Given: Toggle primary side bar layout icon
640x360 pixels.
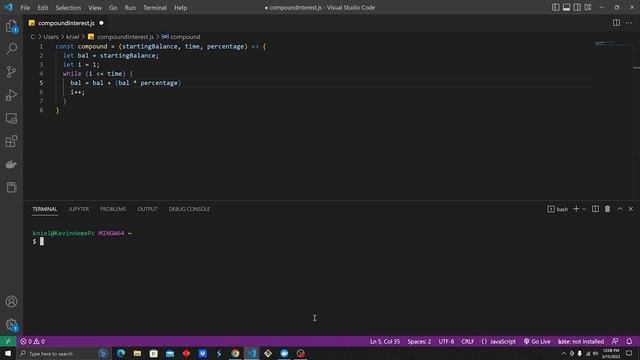Looking at the screenshot, I should [x=556, y=7].
